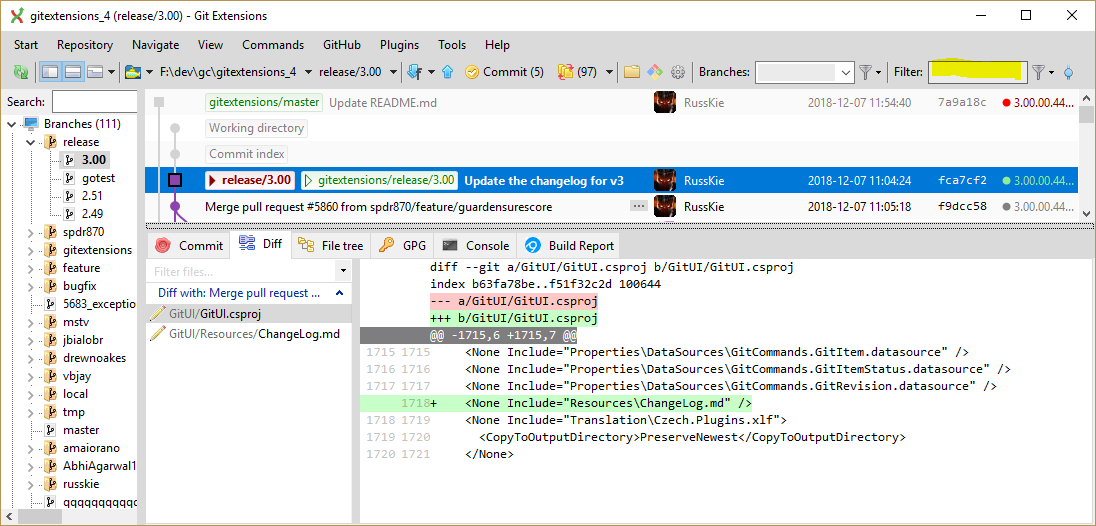Click the gitextensions/master label

(x=264, y=103)
